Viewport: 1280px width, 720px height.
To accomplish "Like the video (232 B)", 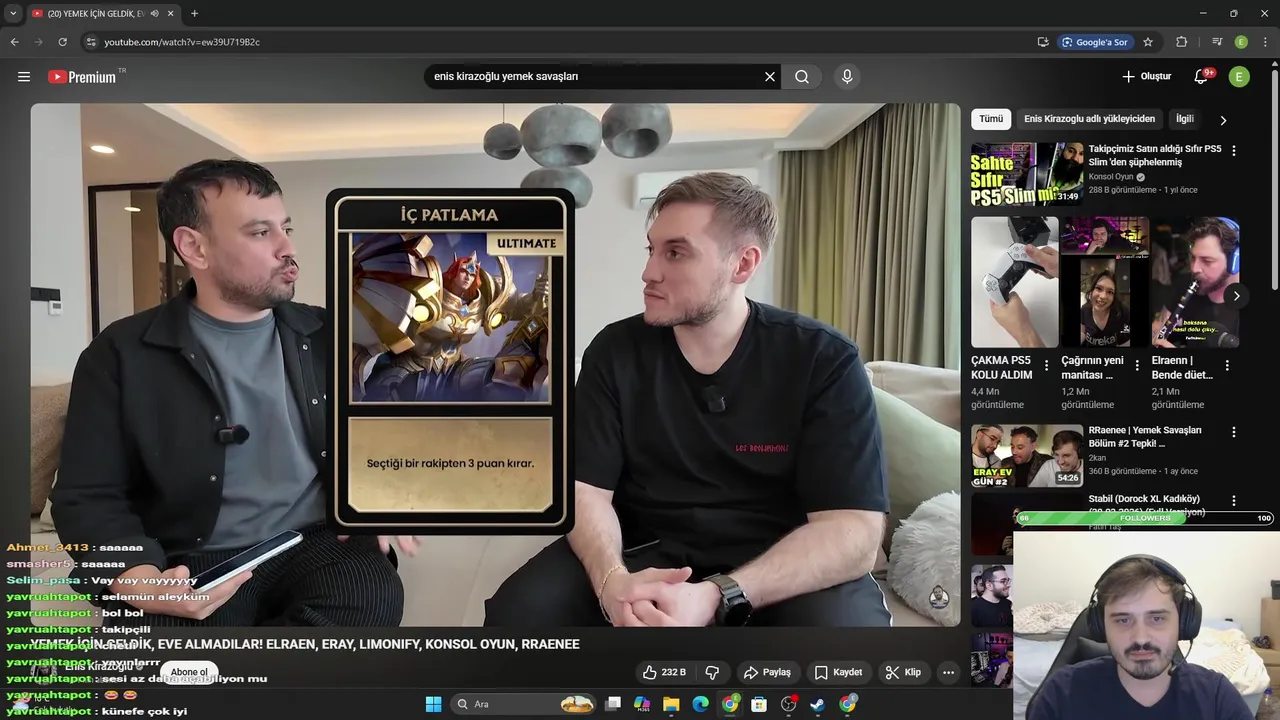I will pyautogui.click(x=664, y=672).
